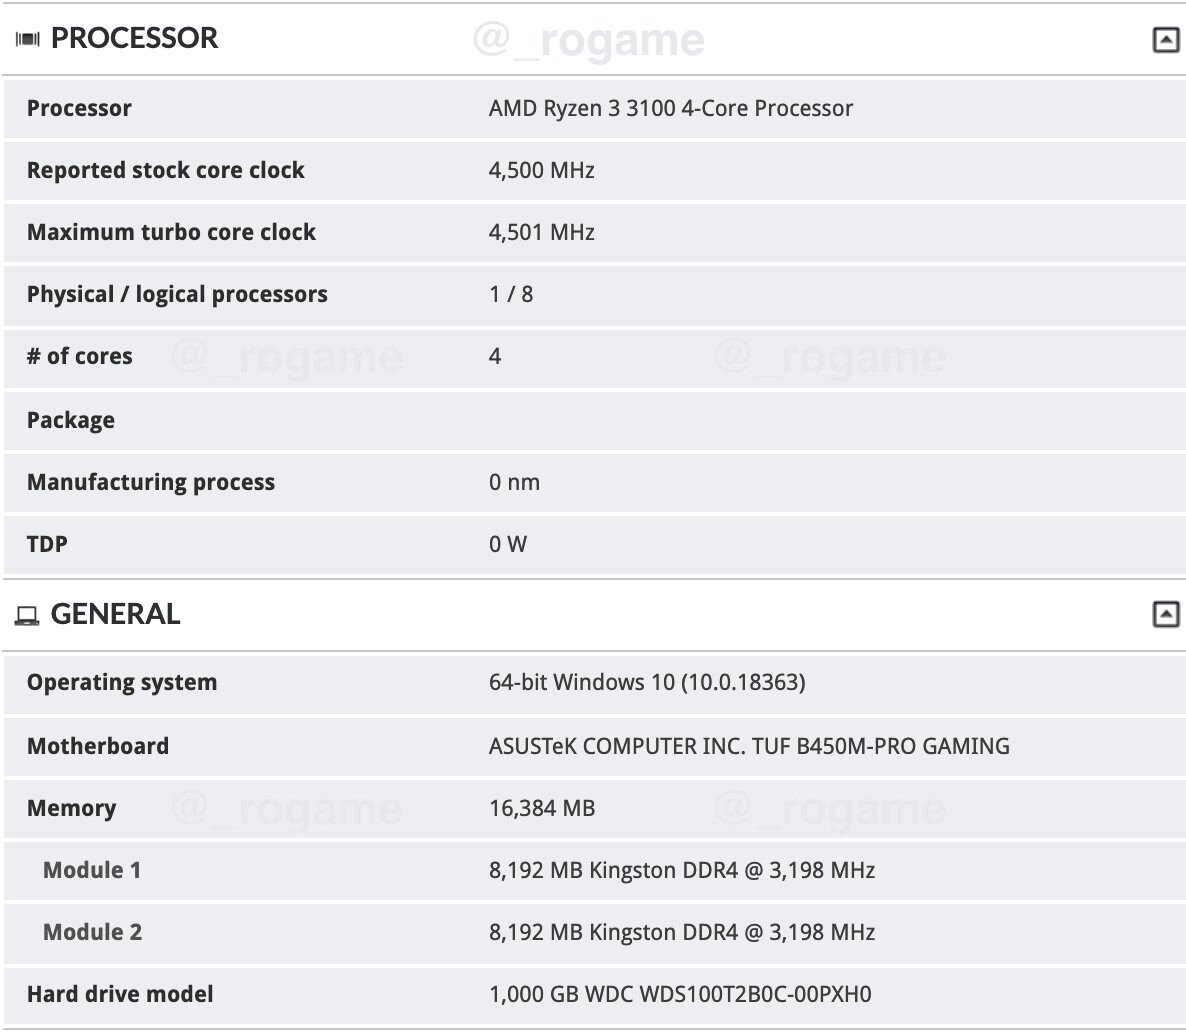Viewport: 1186px width, 1032px height.
Task: Select the 64-bit Windows 10 operating system text
Action: coord(647,682)
